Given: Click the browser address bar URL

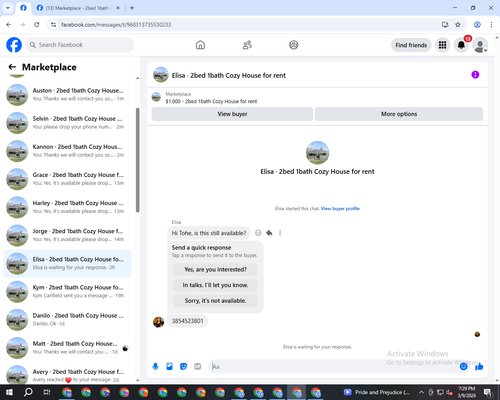Looking at the screenshot, I should click(116, 25).
